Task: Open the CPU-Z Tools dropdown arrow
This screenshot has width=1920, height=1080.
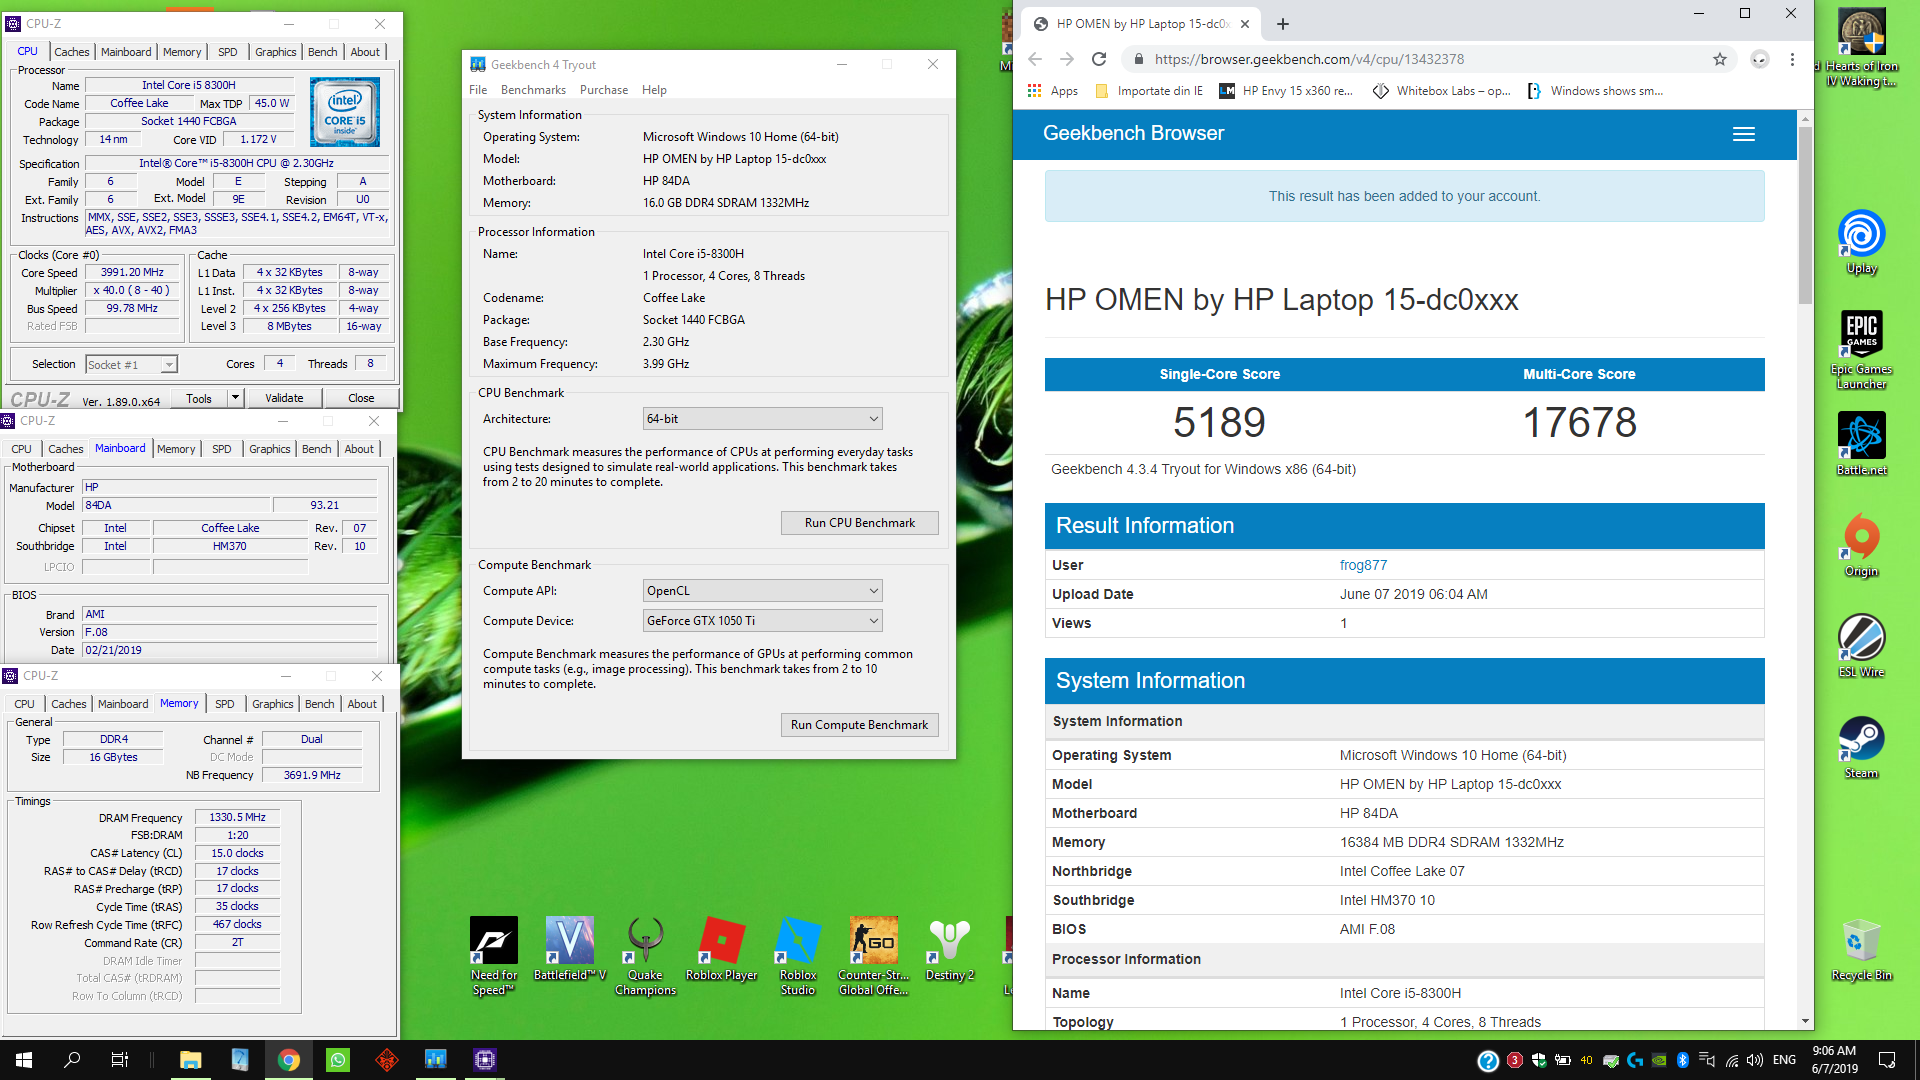Action: point(235,398)
